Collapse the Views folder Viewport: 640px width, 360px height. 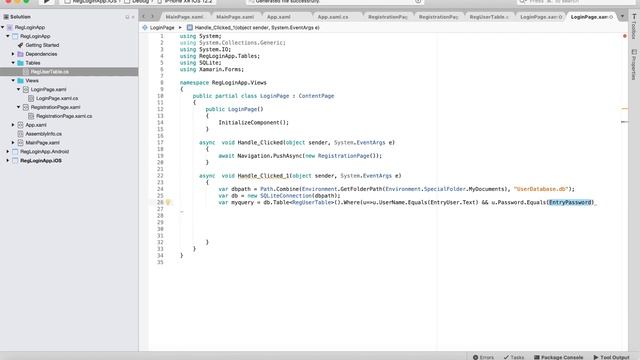pyautogui.click(x=13, y=80)
